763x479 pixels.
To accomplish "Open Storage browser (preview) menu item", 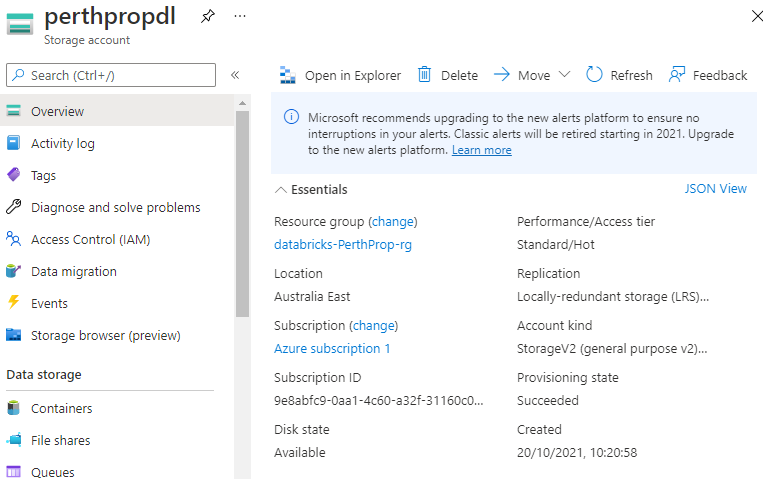I will [105, 335].
